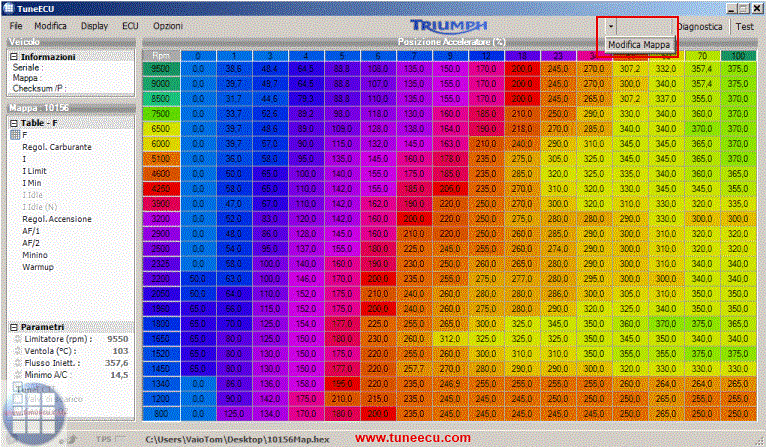Image resolution: width=766 pixels, height=447 pixels.
Task: Click the 10156Map.hex file path in status bar
Action: (x=238, y=439)
